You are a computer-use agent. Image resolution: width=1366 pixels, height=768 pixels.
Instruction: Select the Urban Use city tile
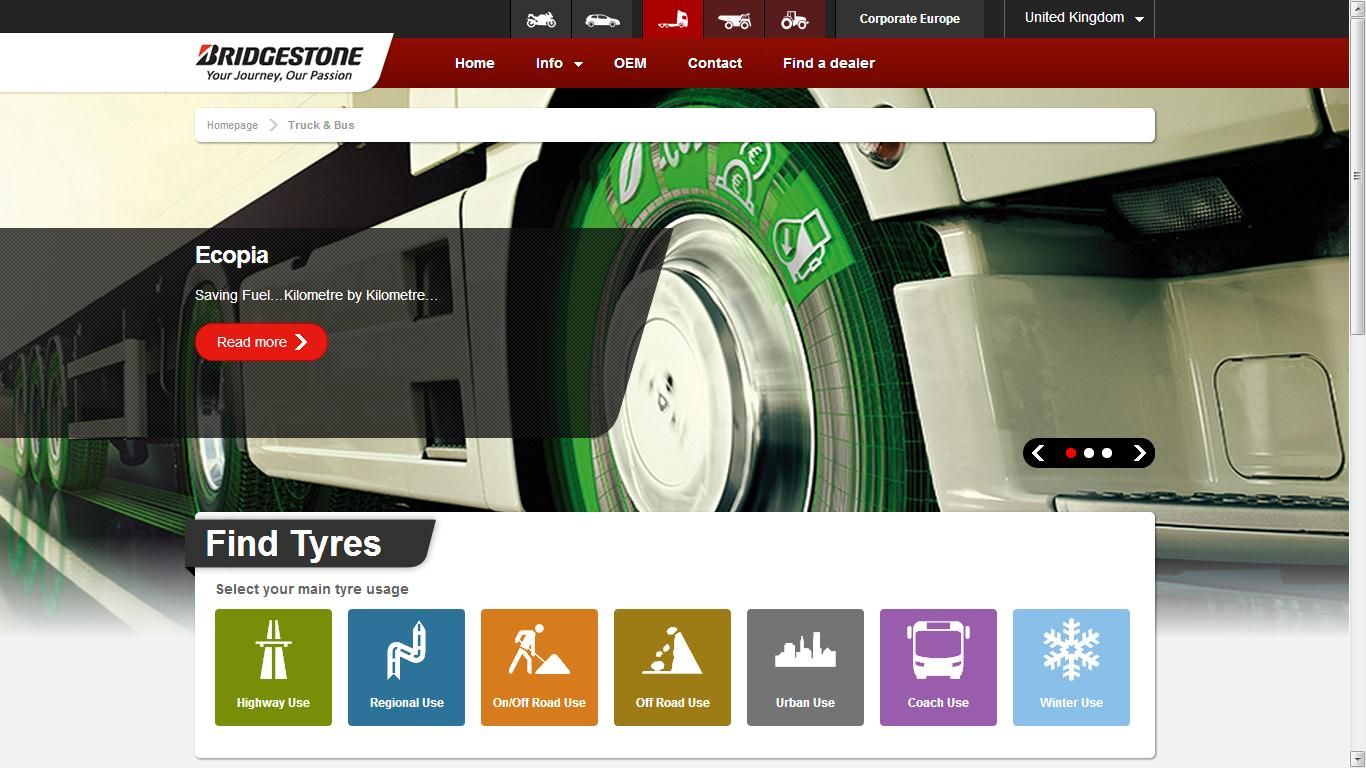[x=805, y=666]
